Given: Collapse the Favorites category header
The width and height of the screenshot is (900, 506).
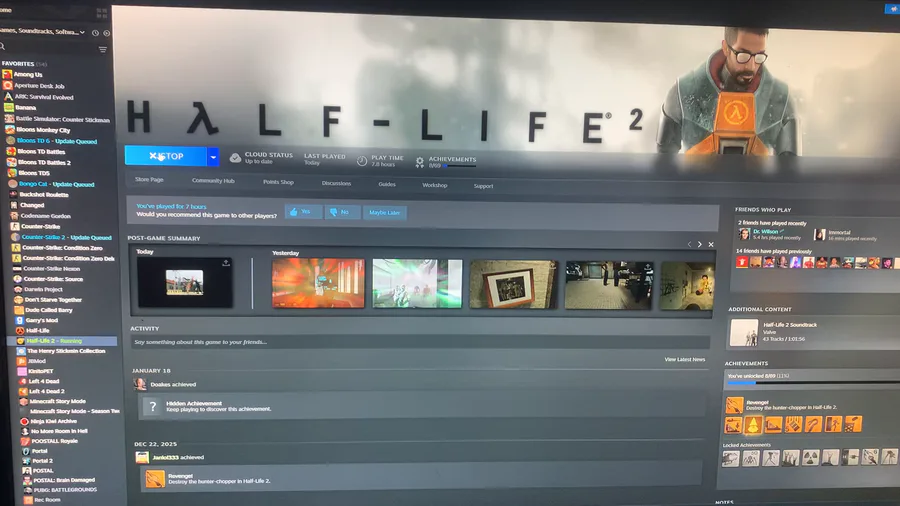Looking at the screenshot, I should (x=24, y=64).
